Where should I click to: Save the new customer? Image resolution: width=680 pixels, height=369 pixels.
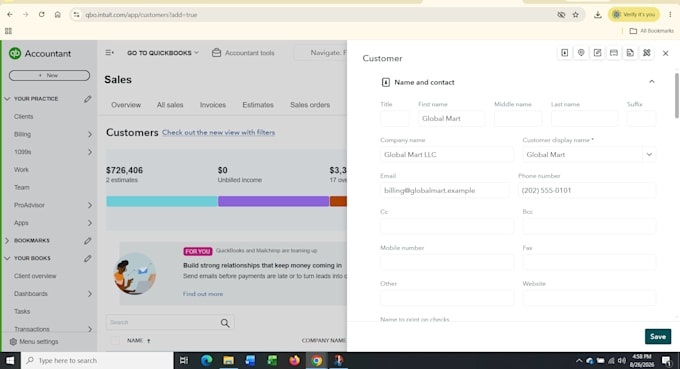[x=657, y=336]
